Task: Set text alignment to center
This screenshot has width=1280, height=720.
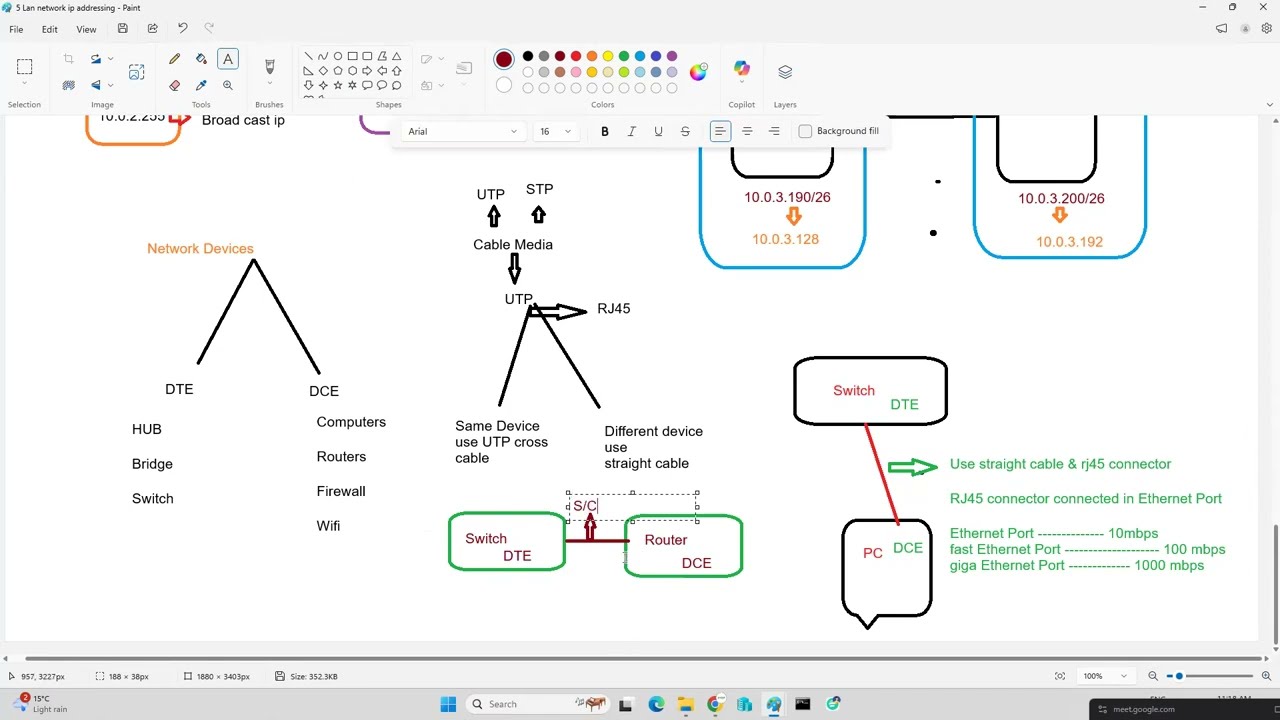Action: point(747,131)
